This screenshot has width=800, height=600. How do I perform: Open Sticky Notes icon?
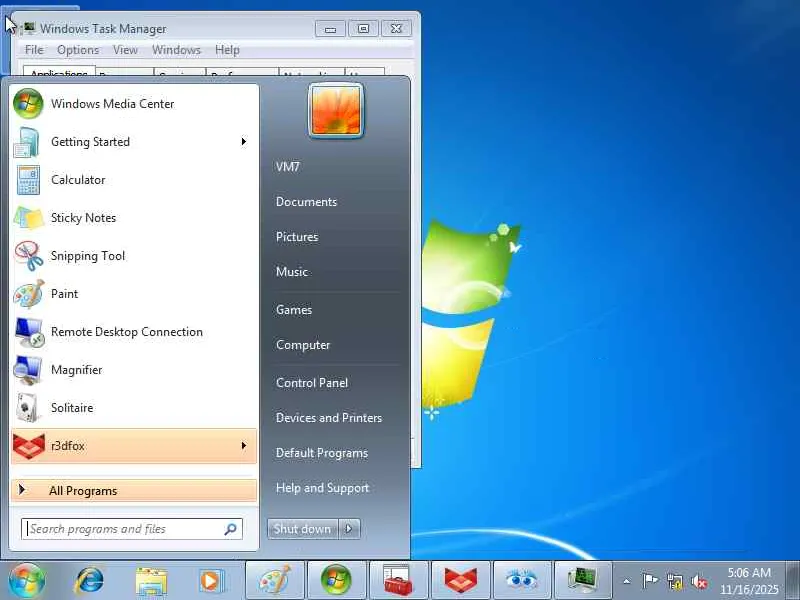(29, 218)
